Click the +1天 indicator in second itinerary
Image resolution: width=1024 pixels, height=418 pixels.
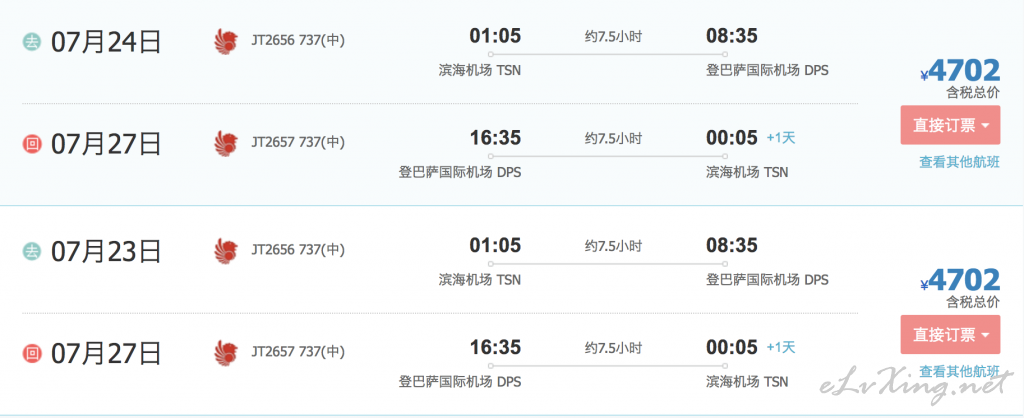[x=780, y=347]
